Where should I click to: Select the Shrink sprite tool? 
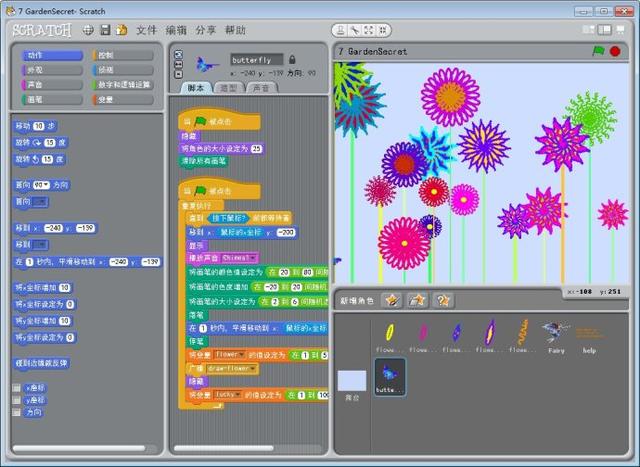click(382, 30)
